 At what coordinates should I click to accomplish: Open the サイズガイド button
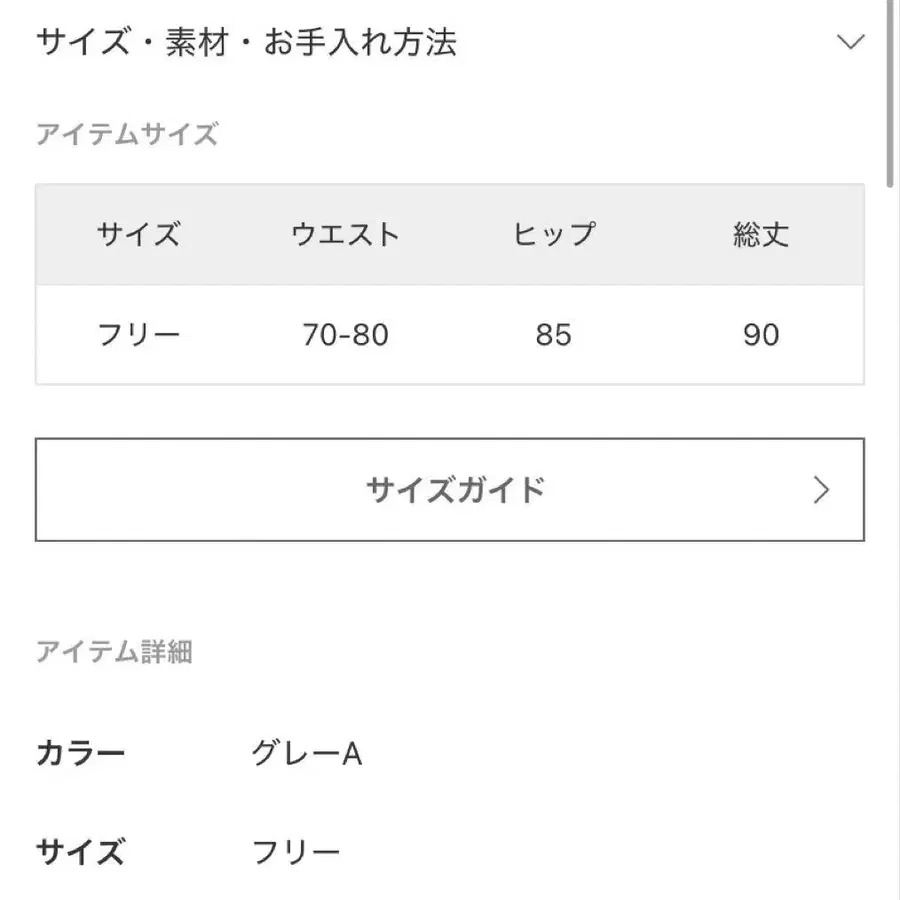tap(450, 490)
